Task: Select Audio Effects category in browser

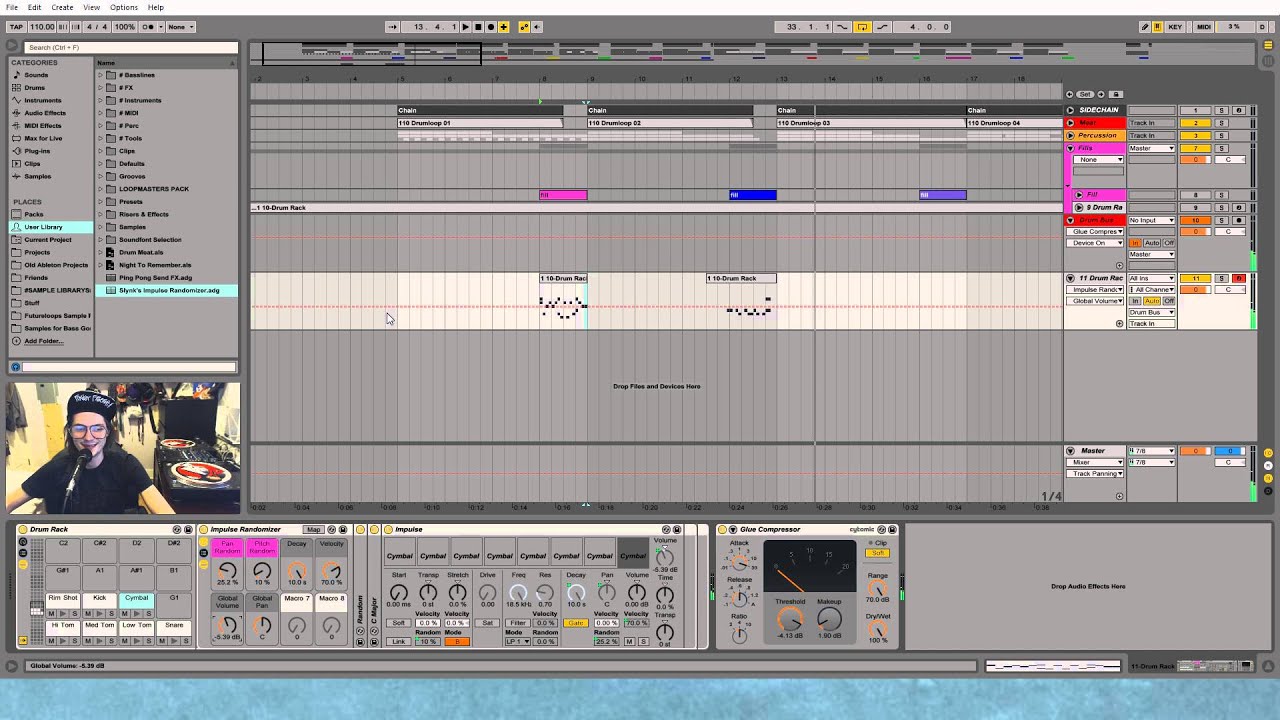Action: [x=45, y=113]
